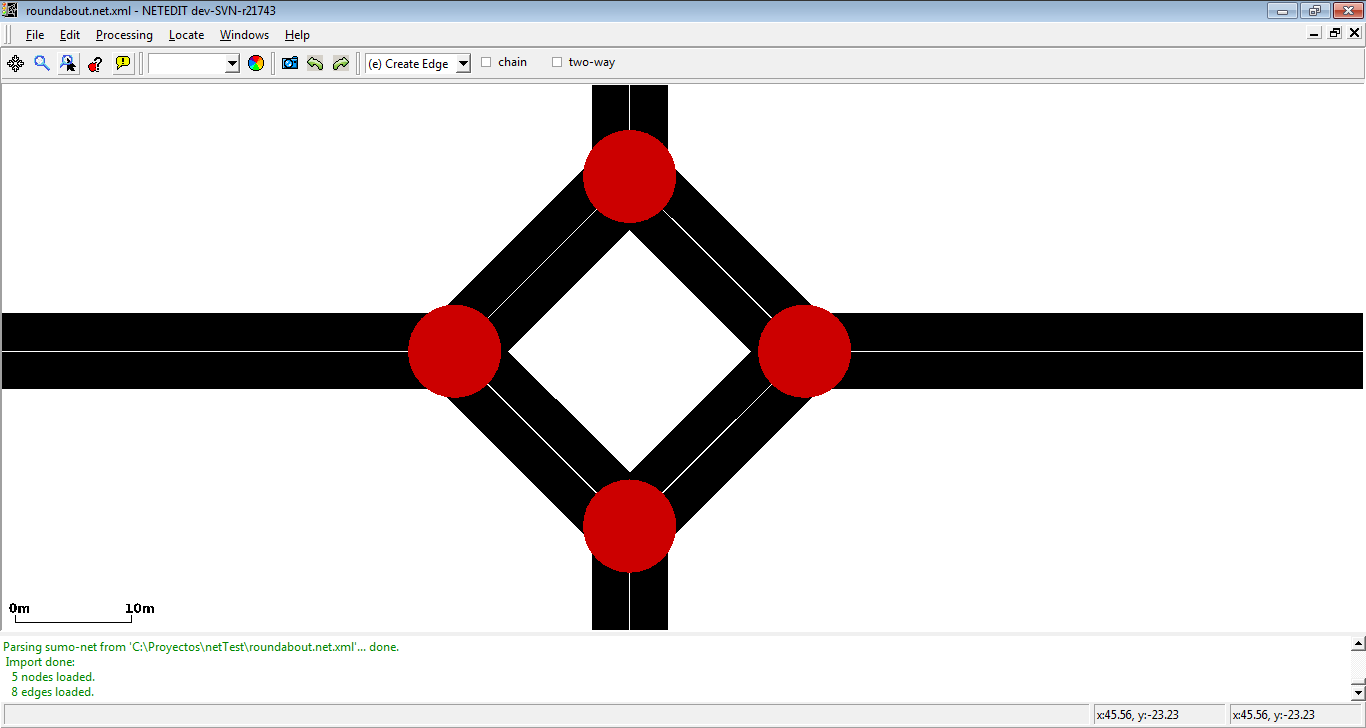This screenshot has height=728, width=1366.
Task: Click the recenter view crosshair icon
Action: pyautogui.click(x=16, y=63)
